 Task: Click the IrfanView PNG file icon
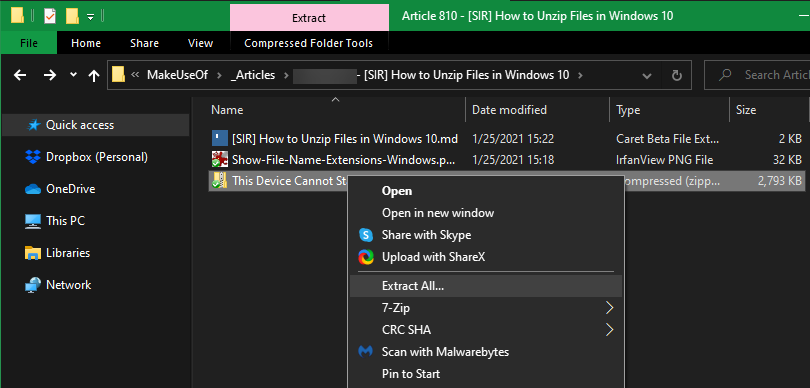tap(220, 160)
